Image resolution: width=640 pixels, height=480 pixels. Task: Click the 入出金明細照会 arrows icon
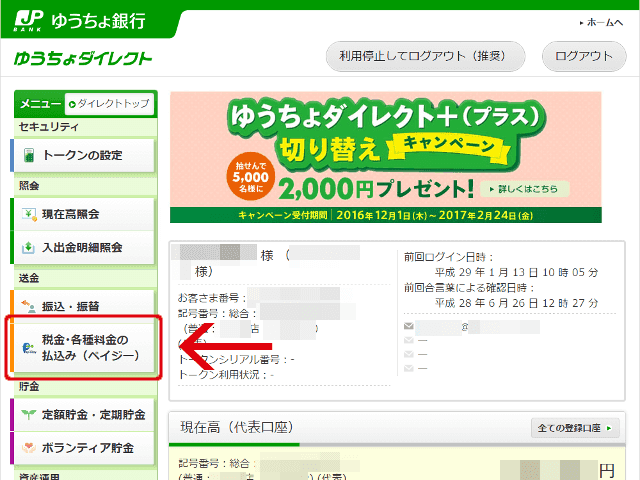tap(28, 247)
